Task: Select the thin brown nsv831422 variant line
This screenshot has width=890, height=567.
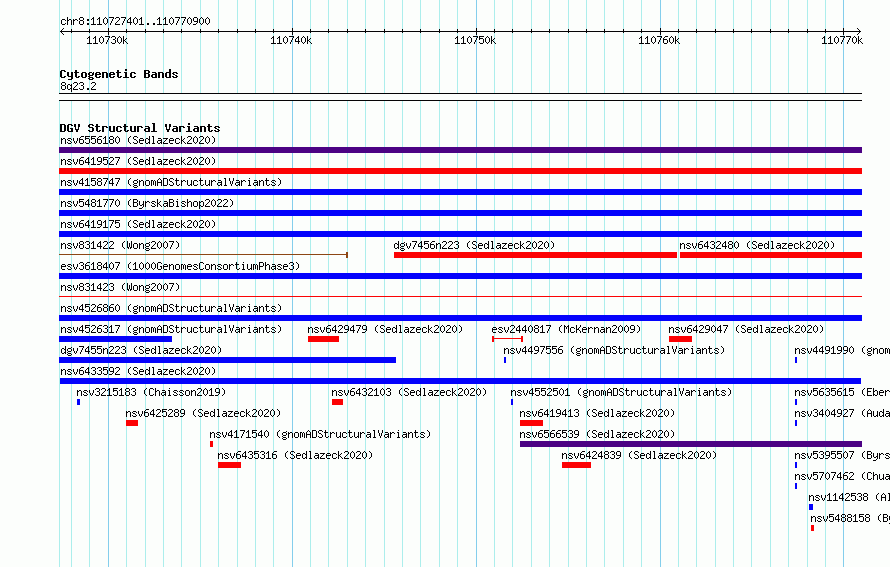Action: pyautogui.click(x=203, y=255)
